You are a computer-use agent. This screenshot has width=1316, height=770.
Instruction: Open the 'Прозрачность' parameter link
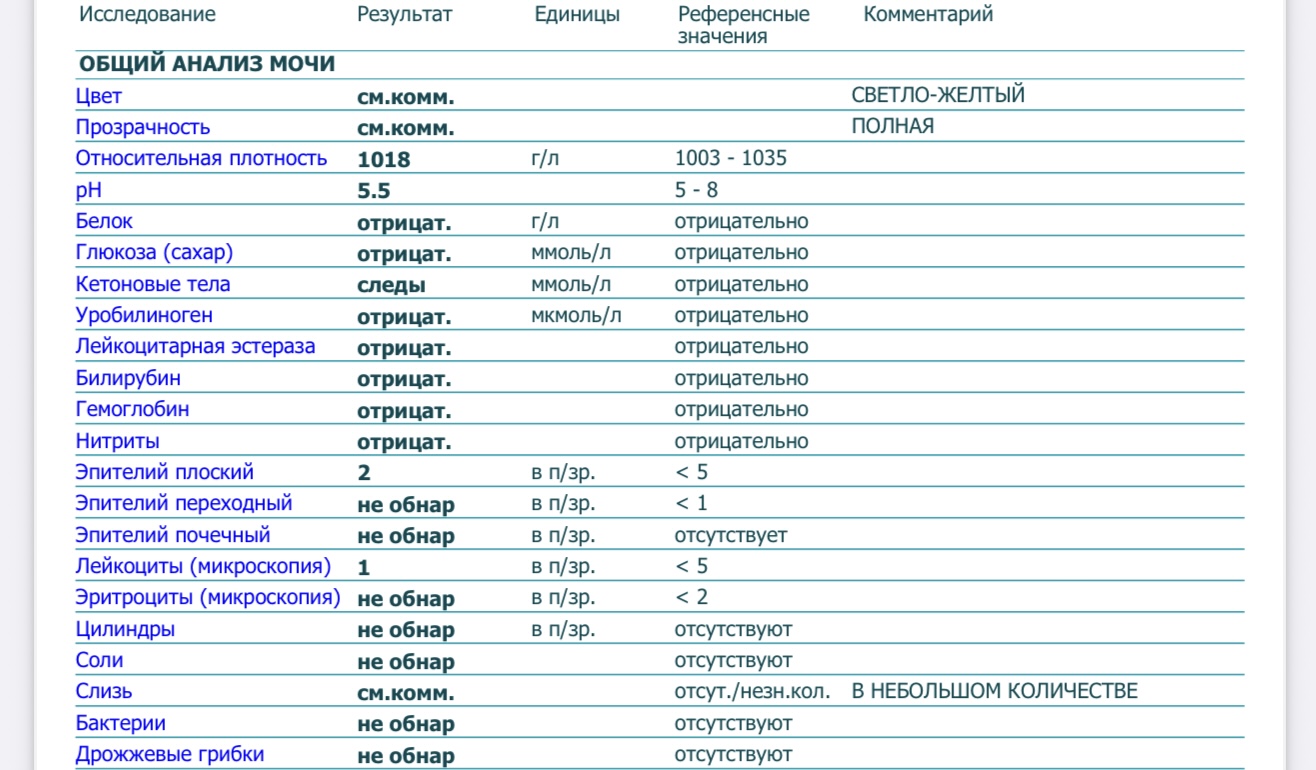point(143,127)
